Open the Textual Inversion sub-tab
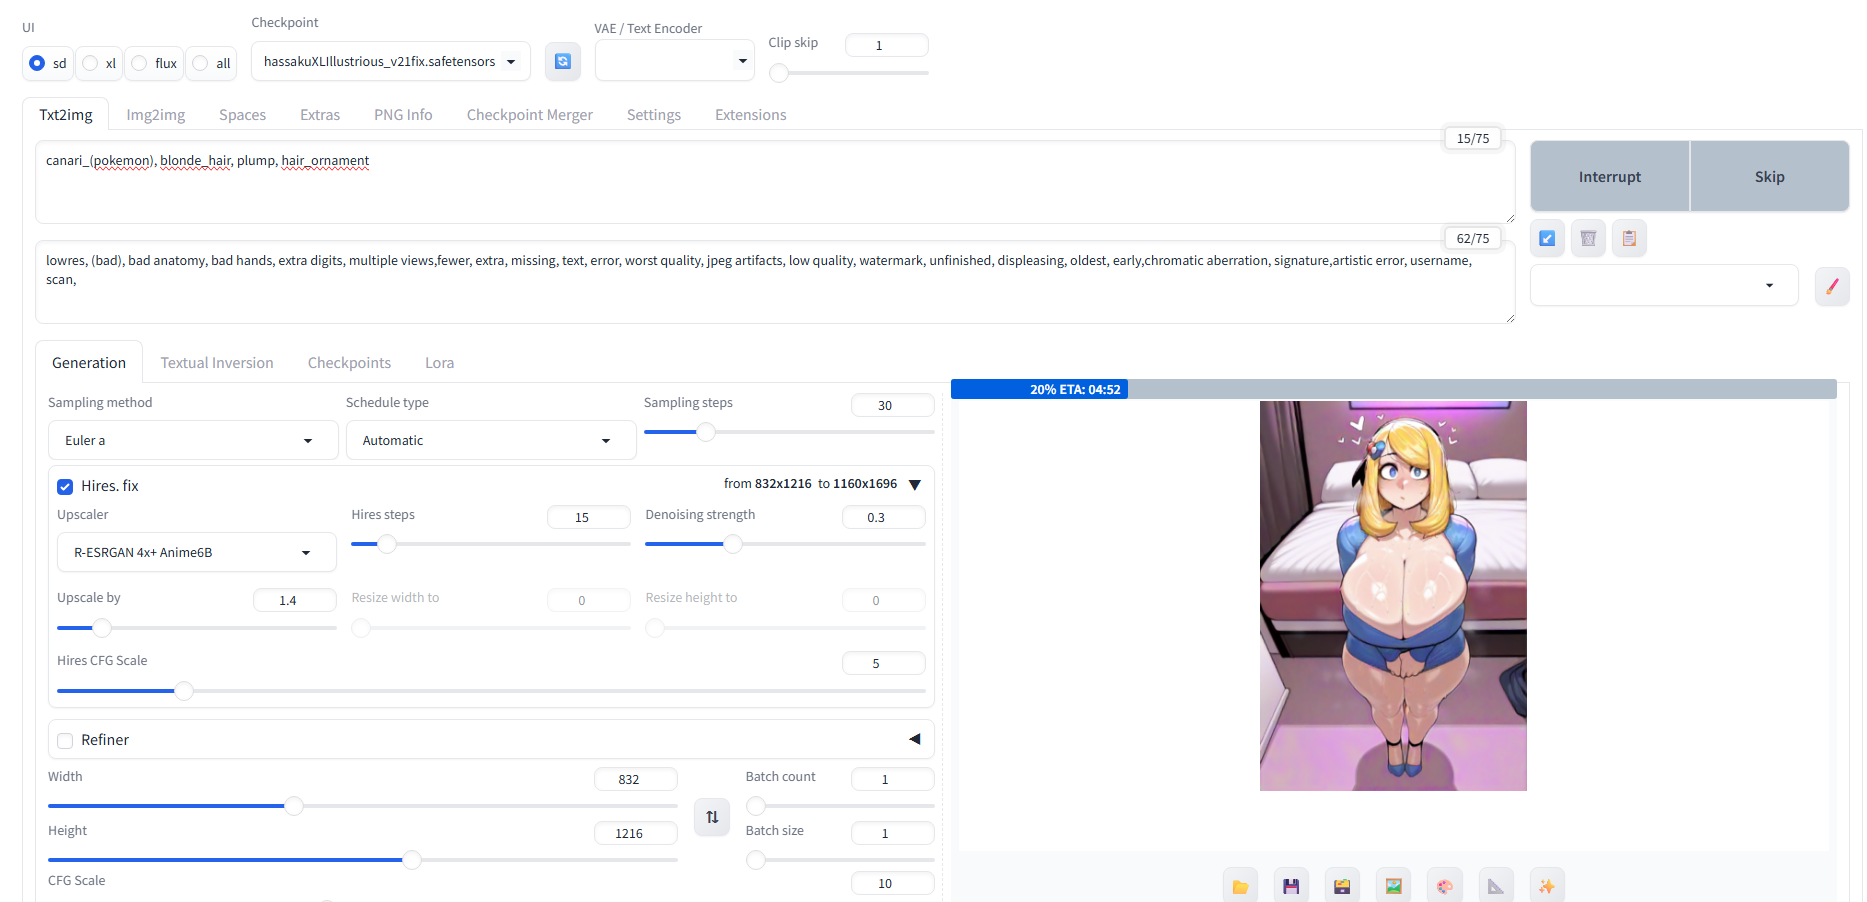This screenshot has height=902, width=1867. (217, 363)
